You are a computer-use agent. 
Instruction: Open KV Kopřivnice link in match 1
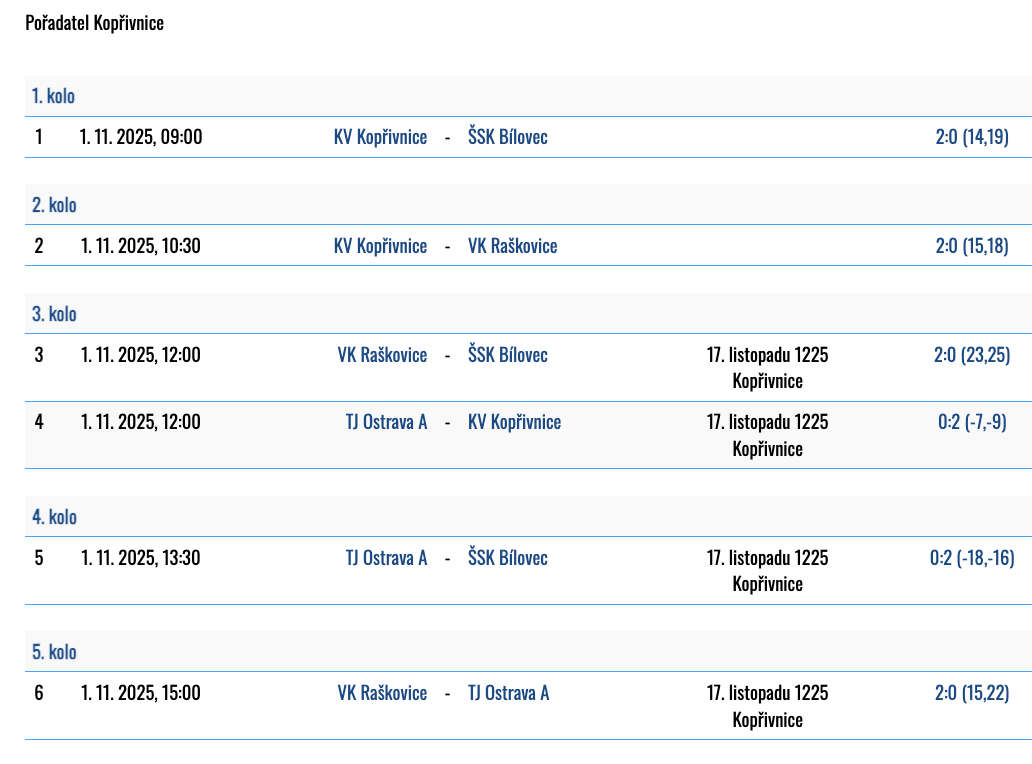[x=380, y=137]
